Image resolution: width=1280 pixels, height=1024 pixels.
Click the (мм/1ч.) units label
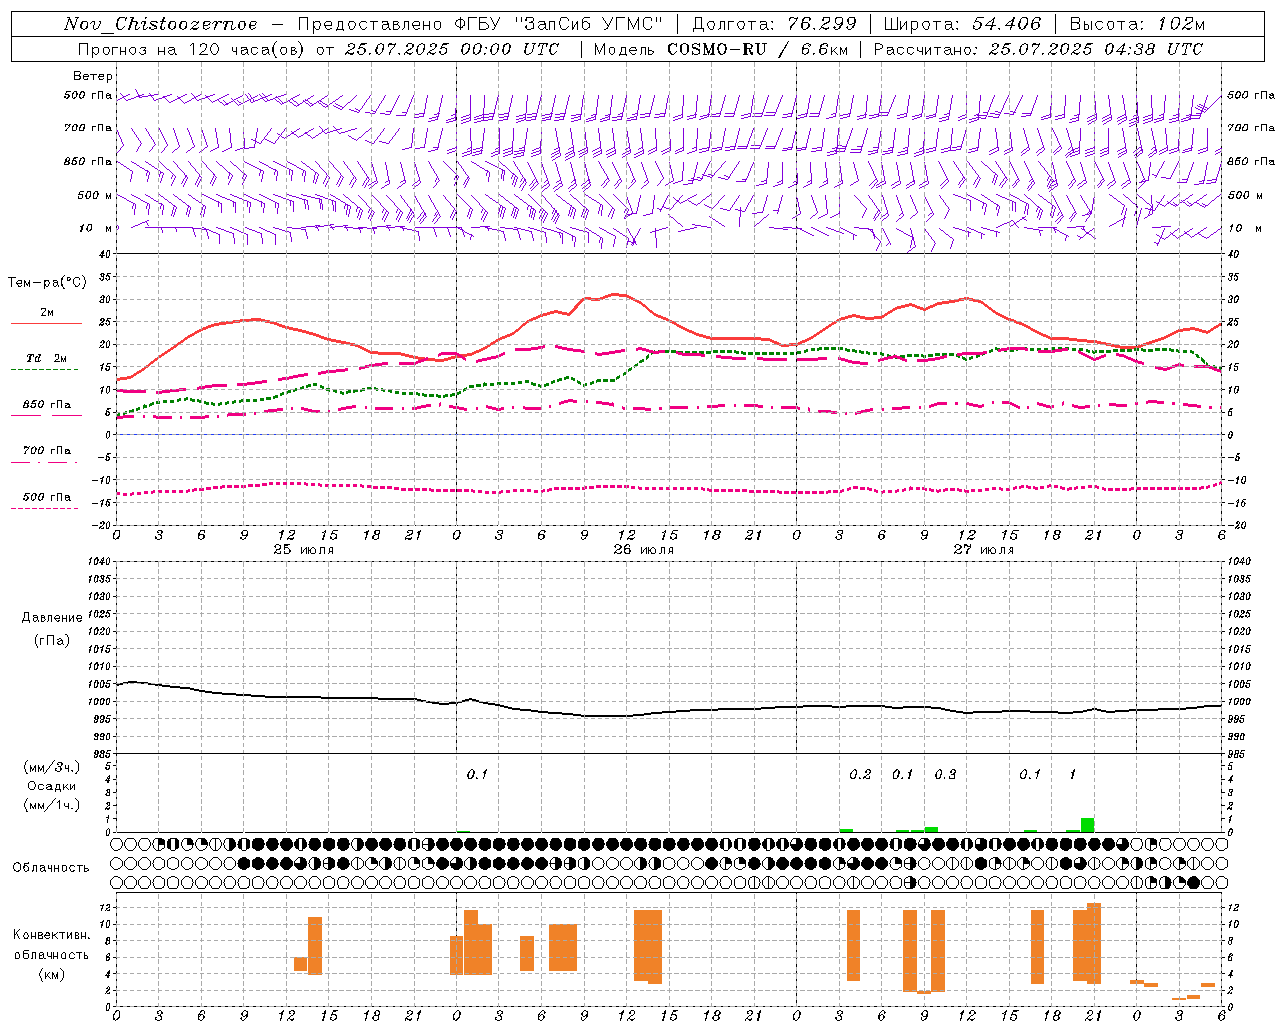click(x=52, y=805)
